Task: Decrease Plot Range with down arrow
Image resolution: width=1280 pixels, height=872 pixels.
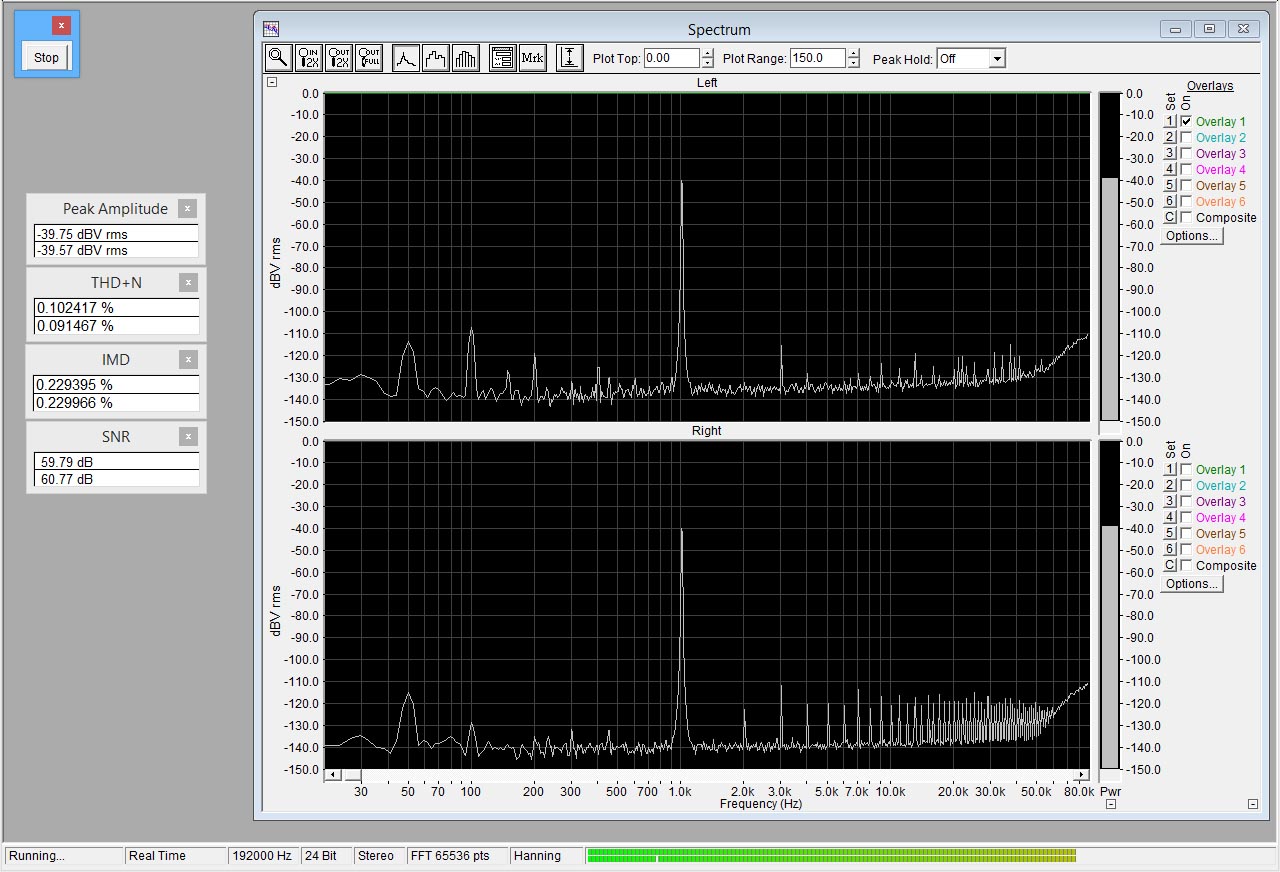Action: pos(853,63)
